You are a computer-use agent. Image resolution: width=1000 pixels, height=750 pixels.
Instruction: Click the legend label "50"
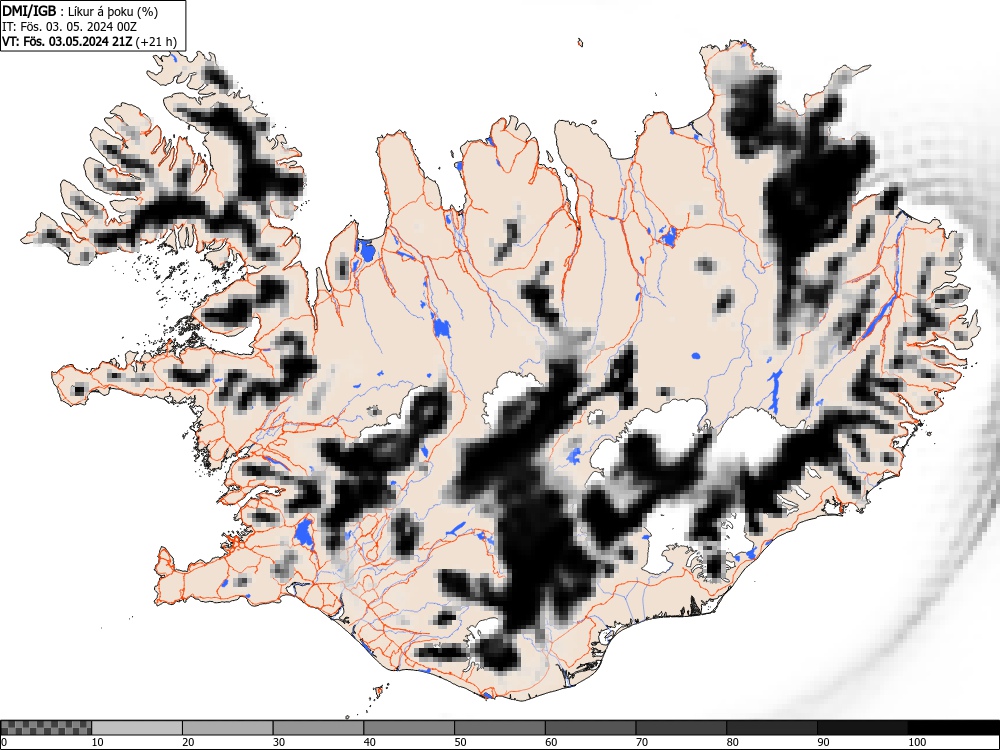coord(460,742)
